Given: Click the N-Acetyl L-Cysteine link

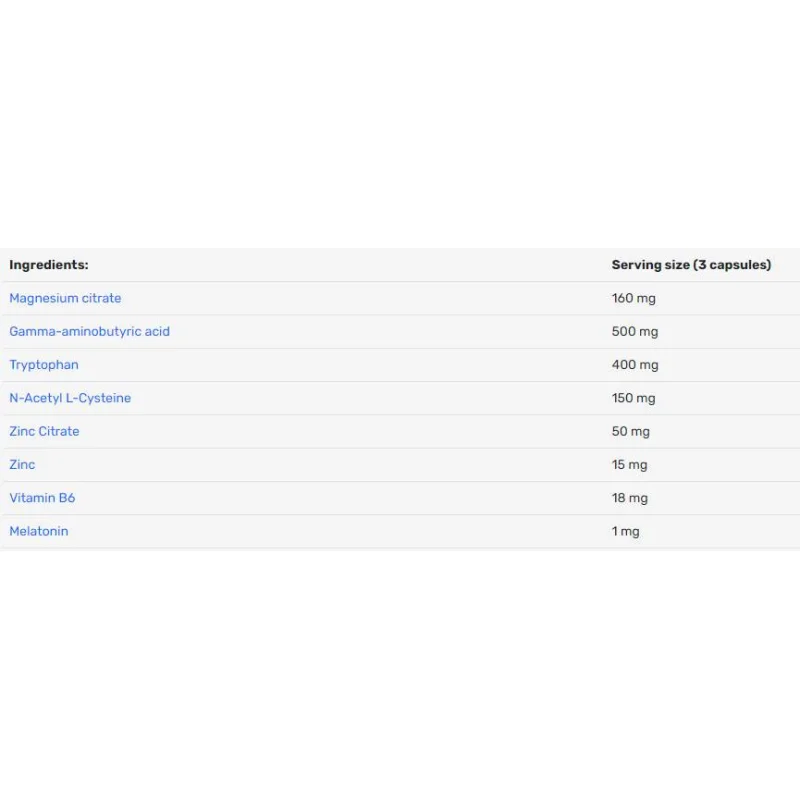Looking at the screenshot, I should click(70, 398).
